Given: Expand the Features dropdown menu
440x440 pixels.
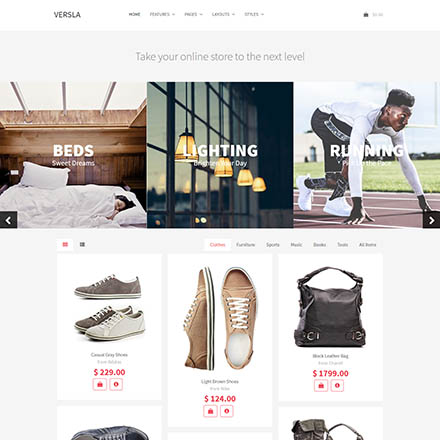Looking at the screenshot, I should click(162, 14).
